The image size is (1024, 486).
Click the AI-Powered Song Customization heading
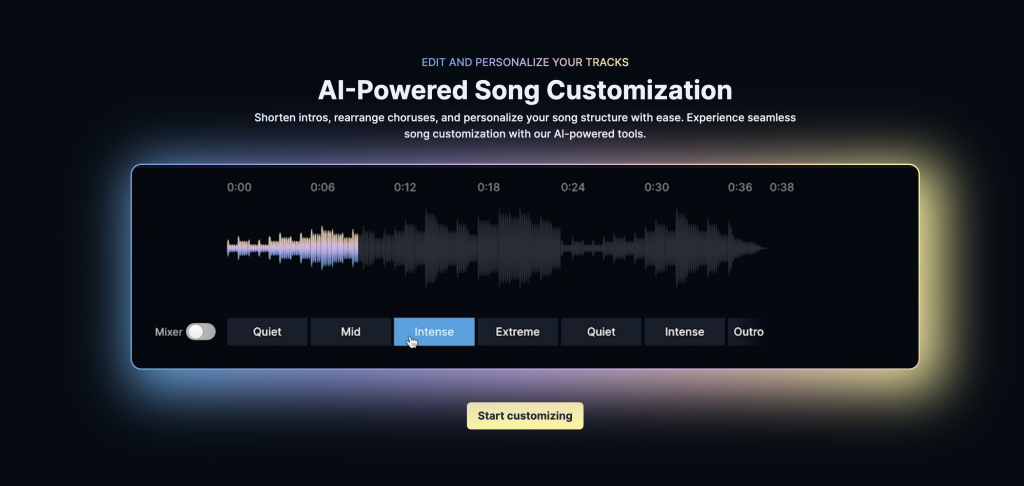coord(525,90)
